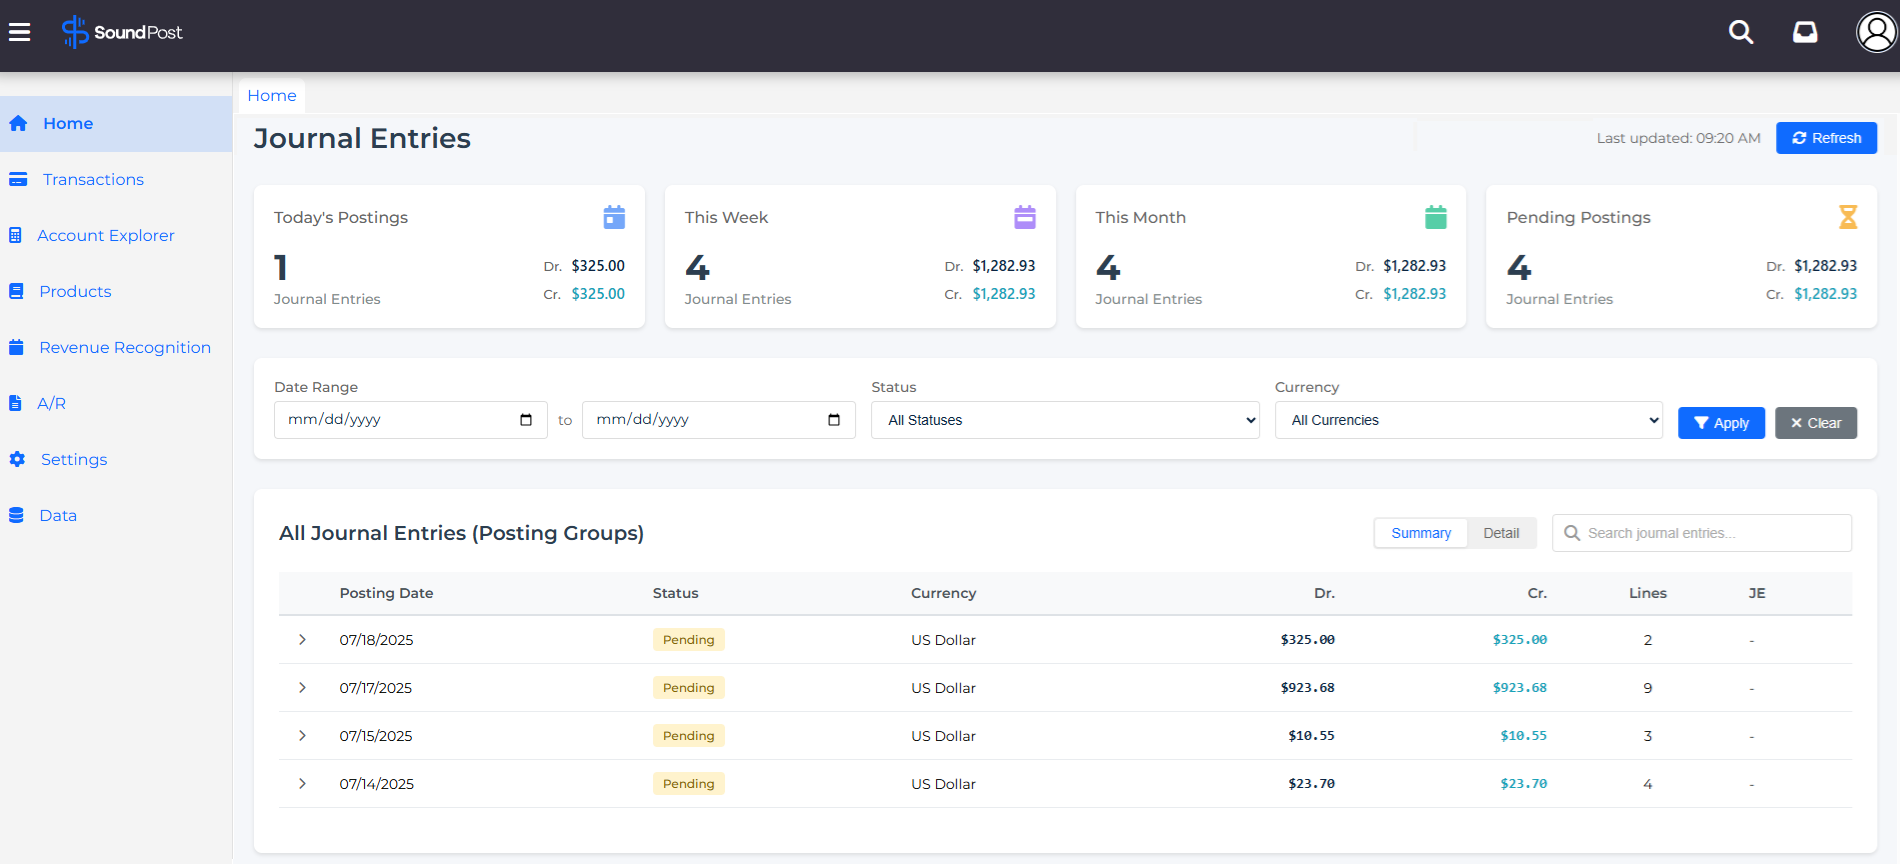Focus the Search journal entries field
This screenshot has width=1900, height=864.
(x=1702, y=533)
